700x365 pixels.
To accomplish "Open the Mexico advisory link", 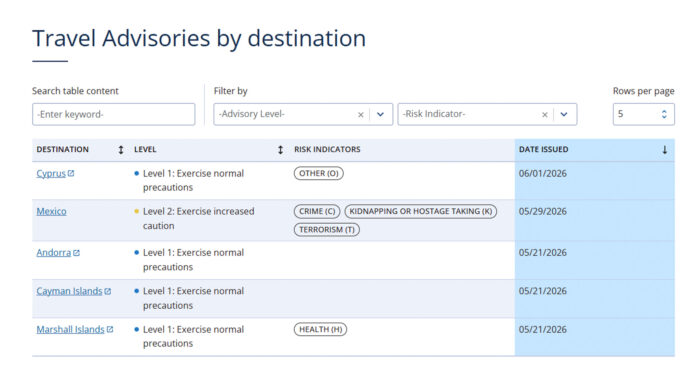I will click(51, 212).
